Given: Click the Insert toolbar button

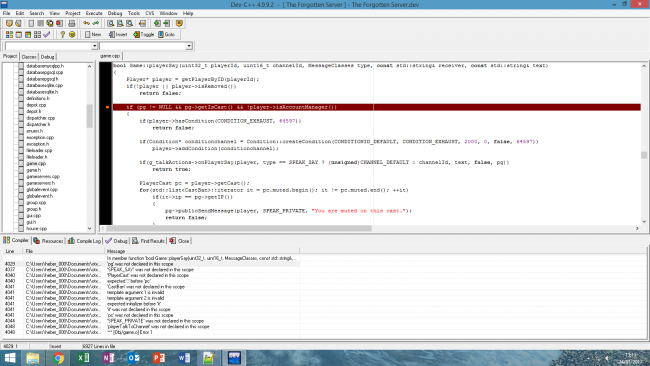Looking at the screenshot, I should (x=118, y=34).
